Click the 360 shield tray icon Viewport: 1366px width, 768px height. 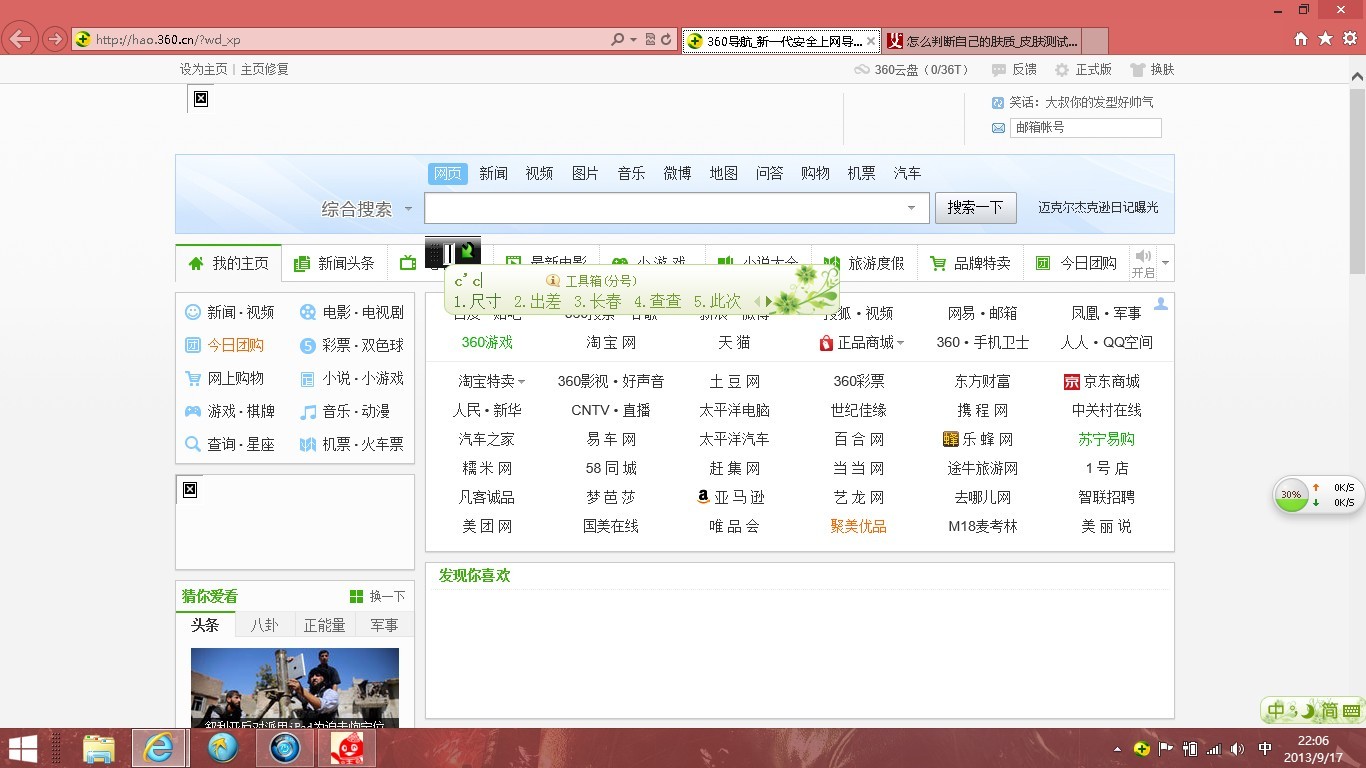pyautogui.click(x=1141, y=748)
